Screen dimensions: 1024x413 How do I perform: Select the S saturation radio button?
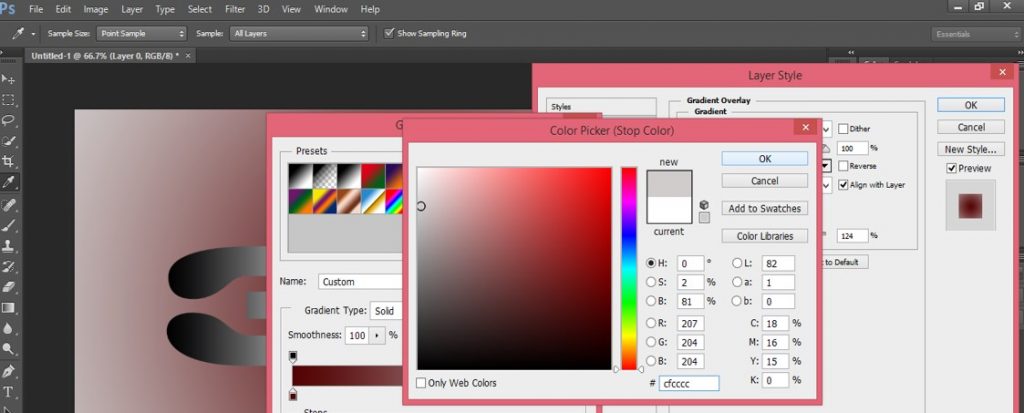[651, 282]
